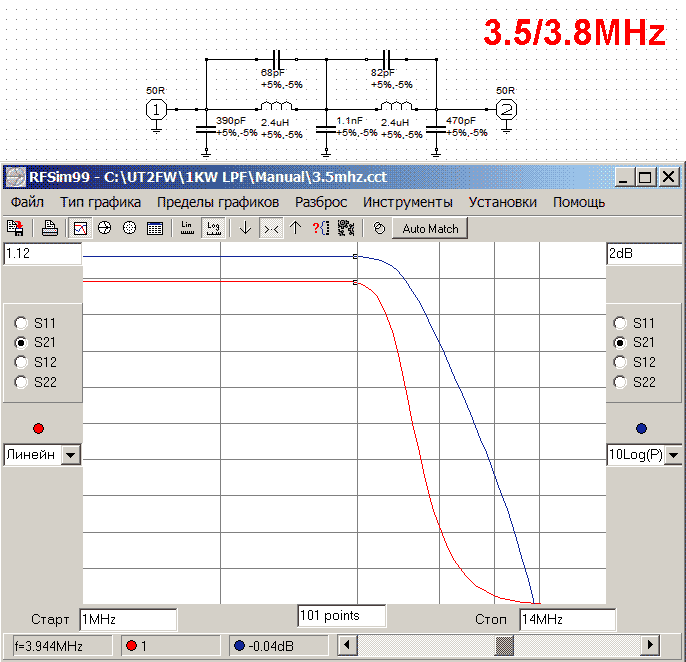
Task: Switch to Lin frequency scale
Action: click(187, 228)
